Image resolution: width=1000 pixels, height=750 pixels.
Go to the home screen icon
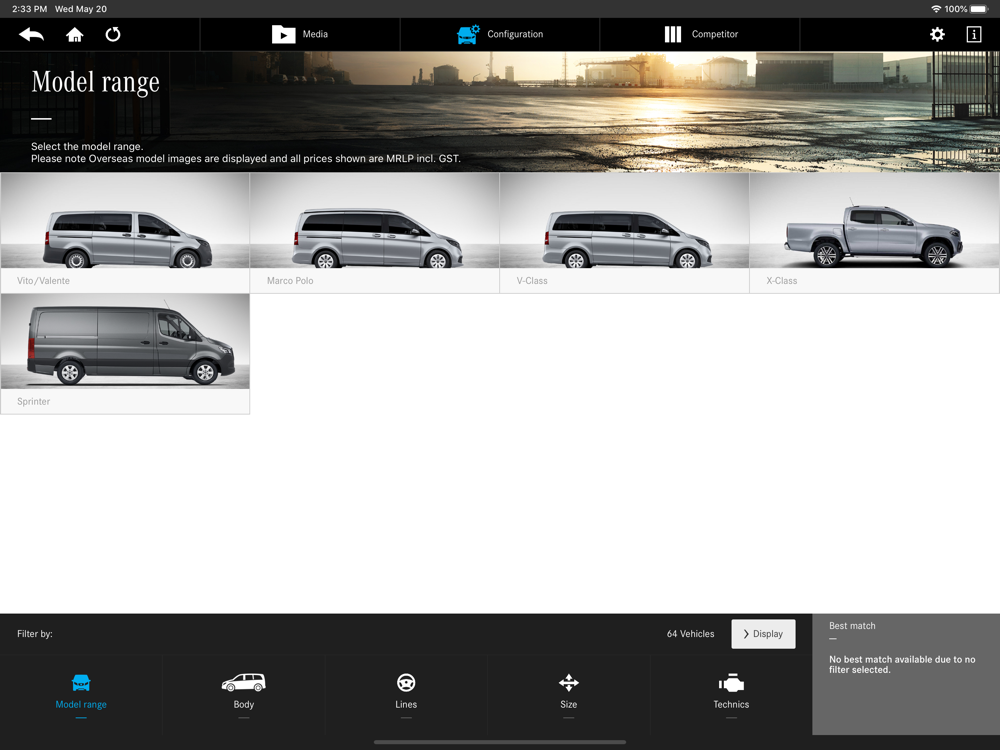point(75,34)
